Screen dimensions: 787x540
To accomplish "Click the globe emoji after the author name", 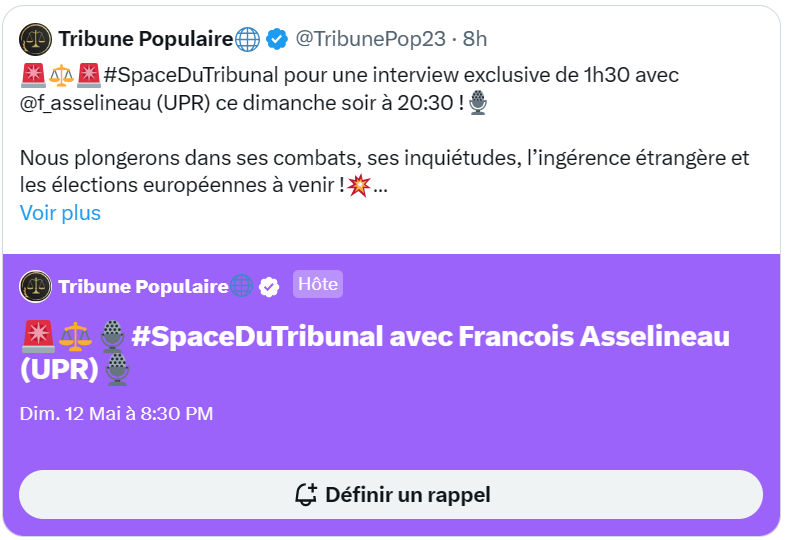I will click(248, 40).
